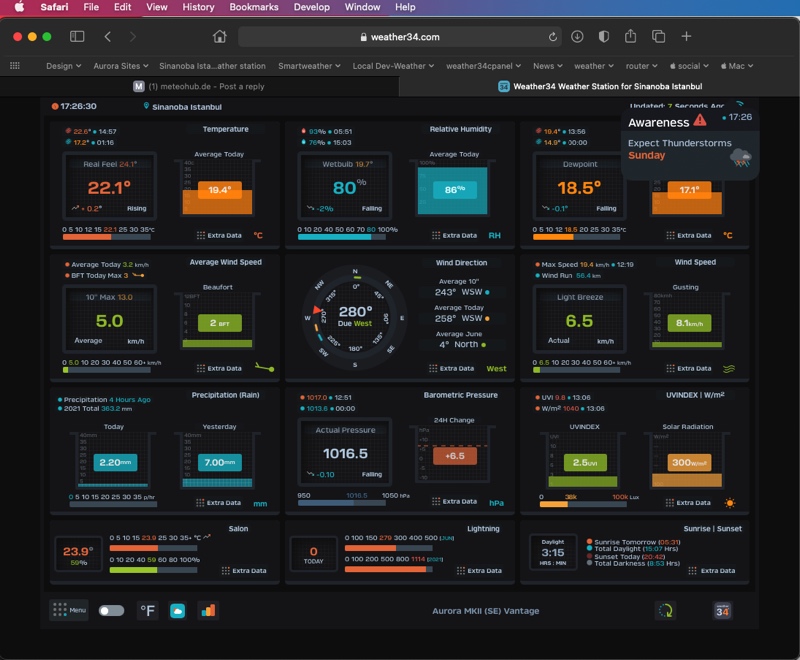Screen dimensions: 800x660
Task: Open Extra Data in the Average Wind Speed panel
Action: click(219, 368)
